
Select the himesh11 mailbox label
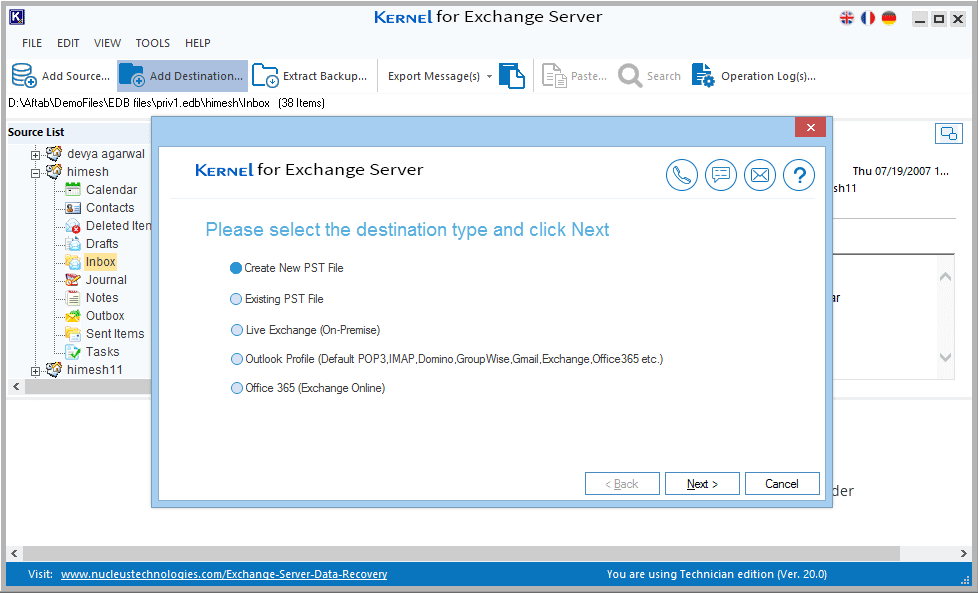click(95, 370)
